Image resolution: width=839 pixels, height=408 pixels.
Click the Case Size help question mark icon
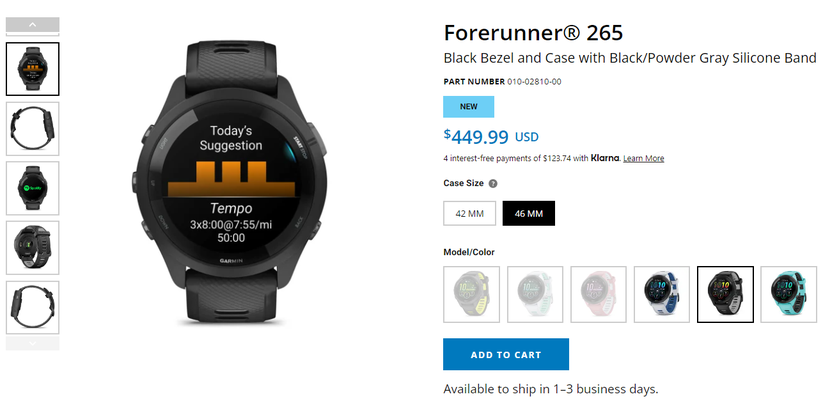493,183
